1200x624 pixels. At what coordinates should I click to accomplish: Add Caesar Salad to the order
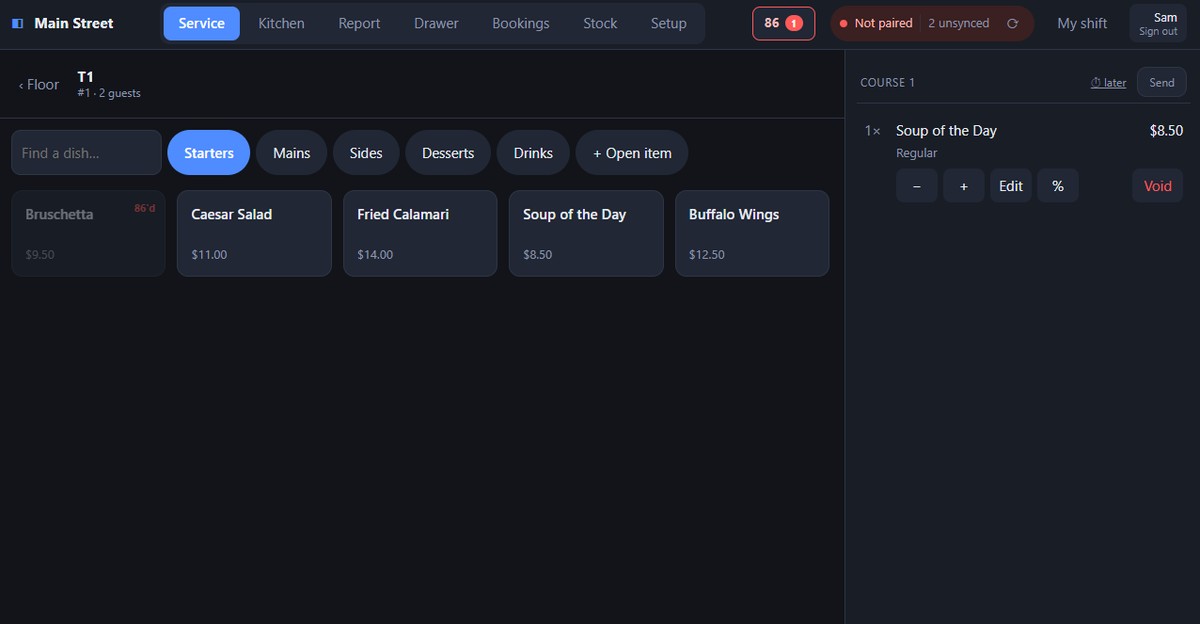(254, 233)
